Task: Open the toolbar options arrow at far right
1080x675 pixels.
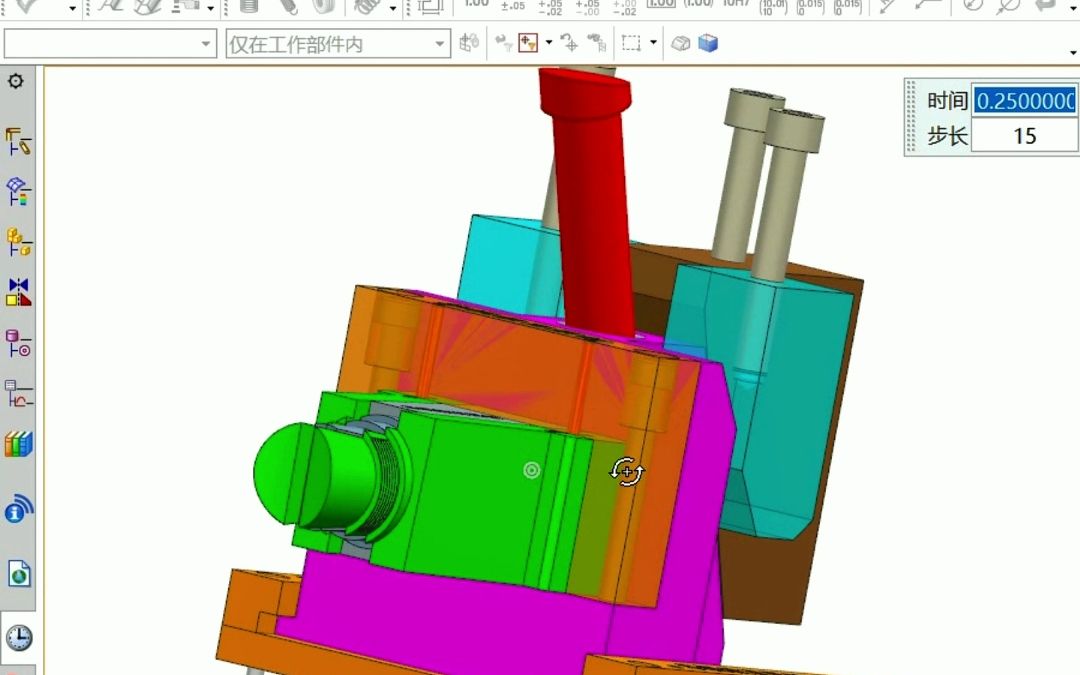Action: coord(1073,52)
